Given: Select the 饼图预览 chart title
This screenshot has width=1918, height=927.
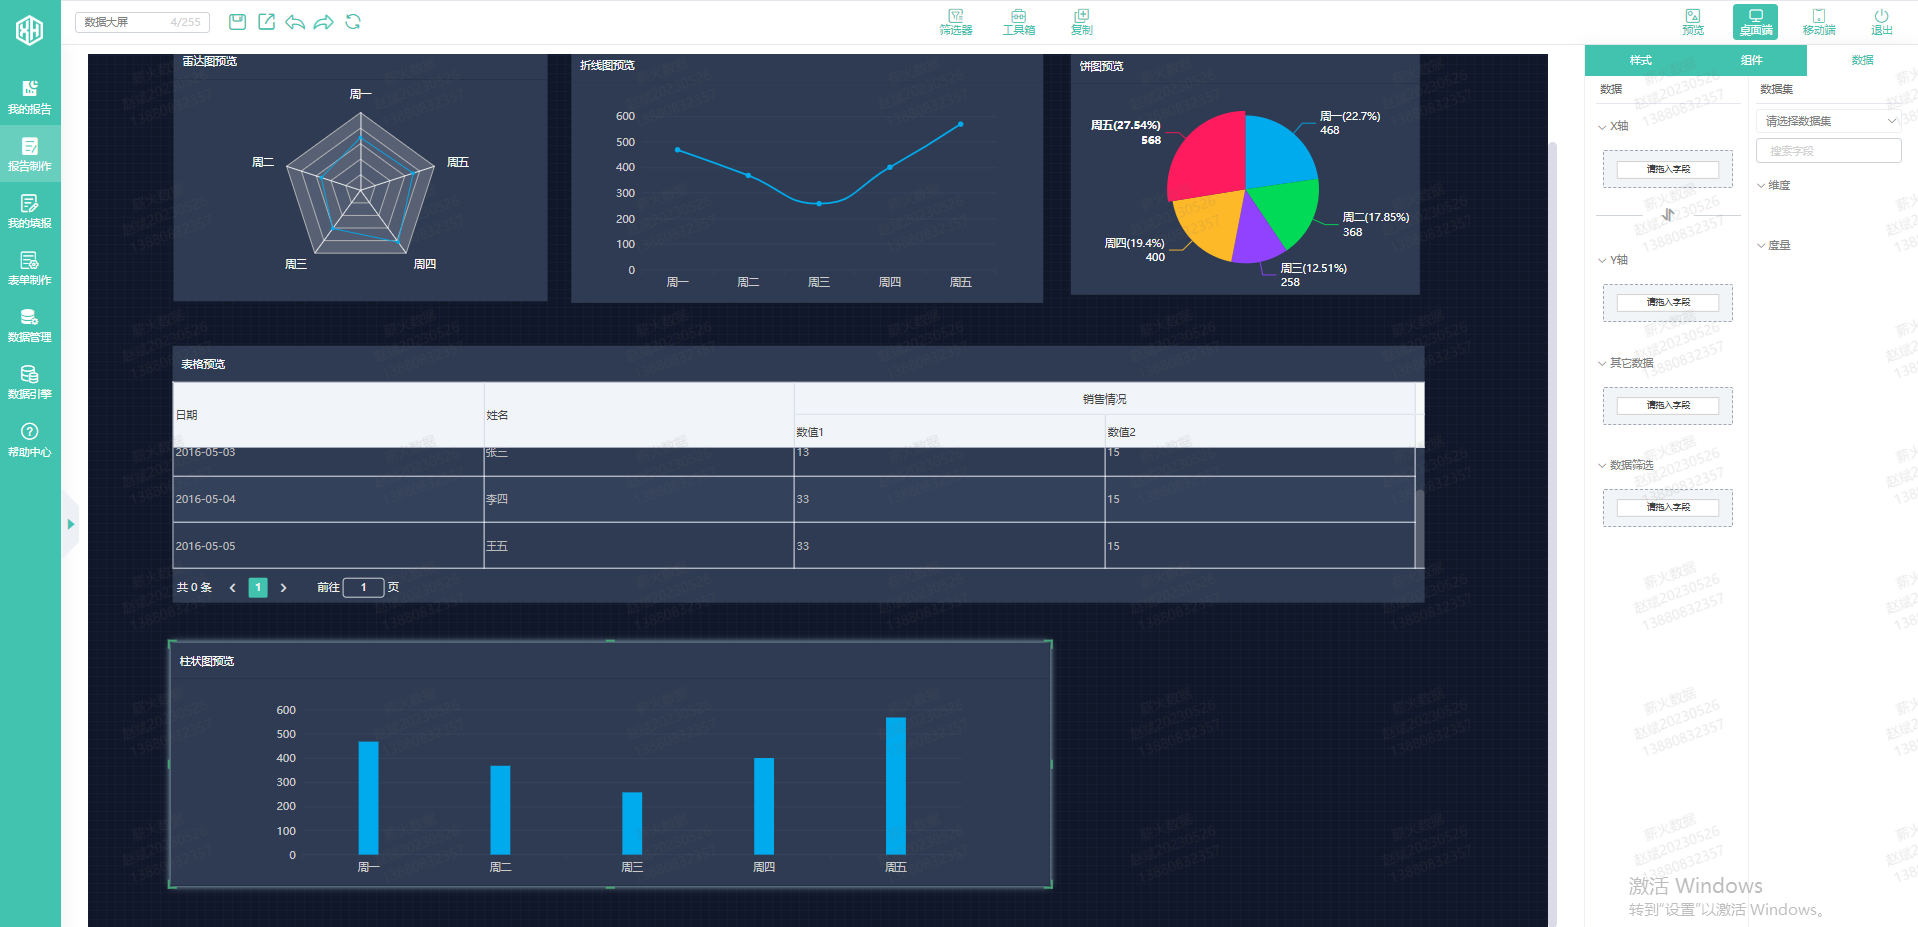Looking at the screenshot, I should tap(1102, 66).
